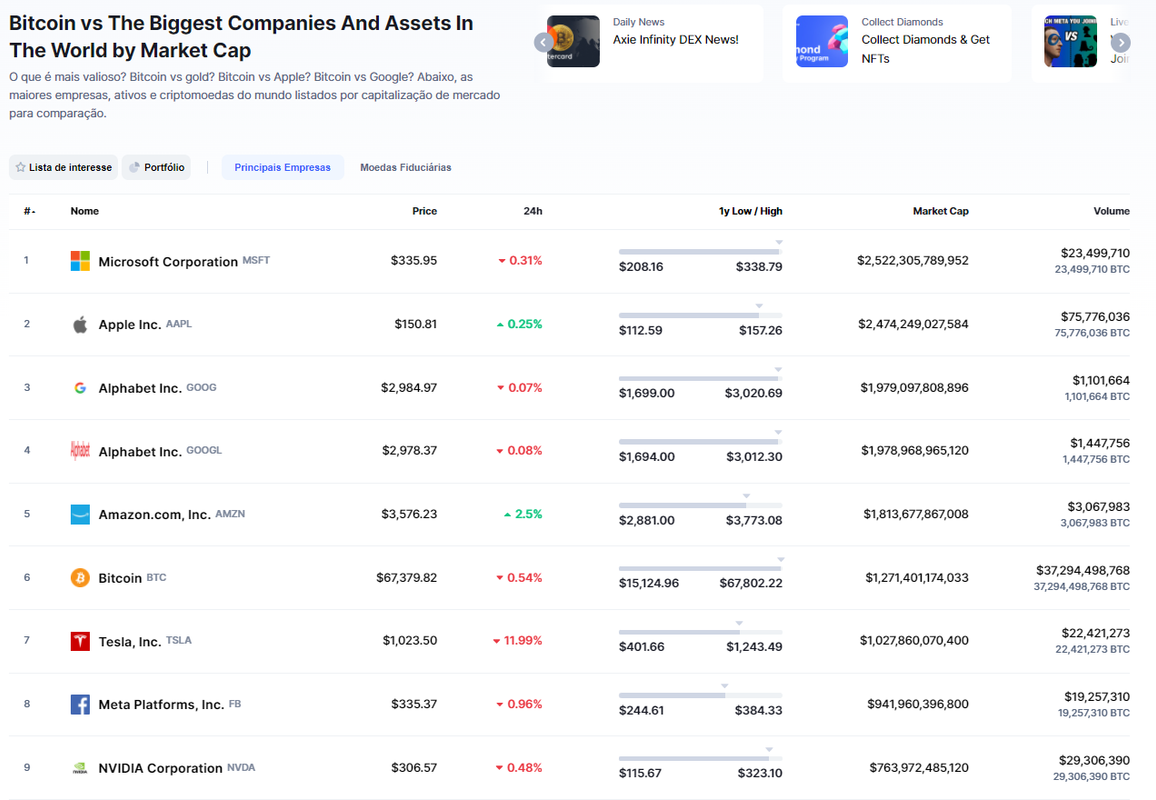Click Meta Platforms' 1y low/high range bar
This screenshot has width=1156, height=800.
tap(700, 695)
